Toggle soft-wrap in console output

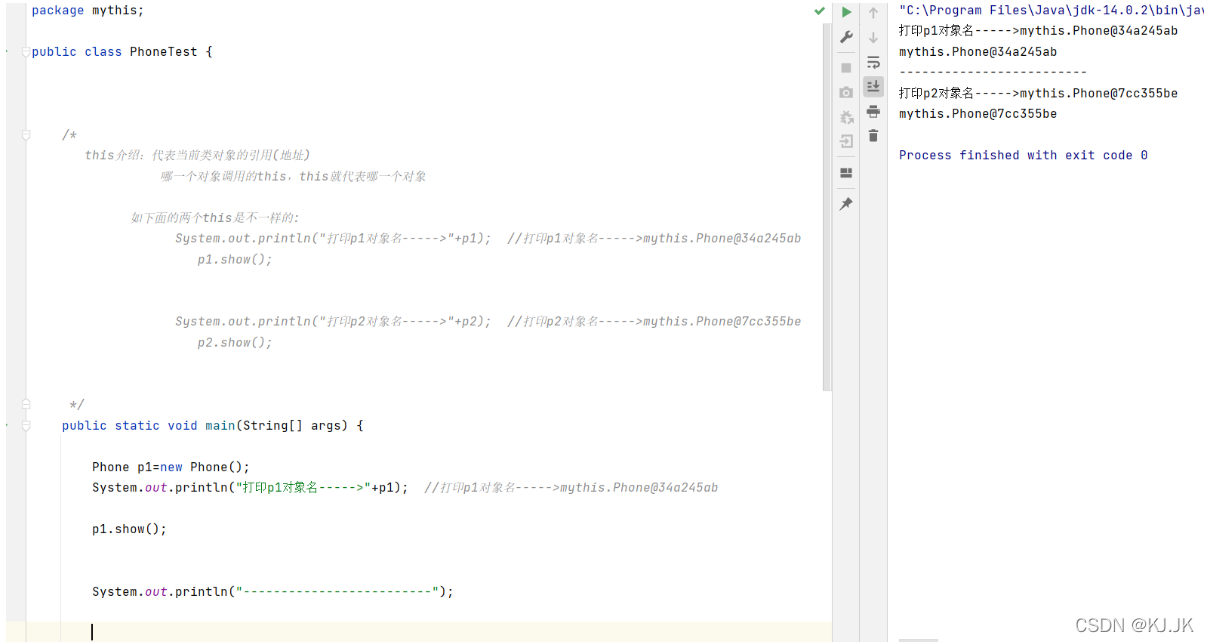click(x=873, y=62)
